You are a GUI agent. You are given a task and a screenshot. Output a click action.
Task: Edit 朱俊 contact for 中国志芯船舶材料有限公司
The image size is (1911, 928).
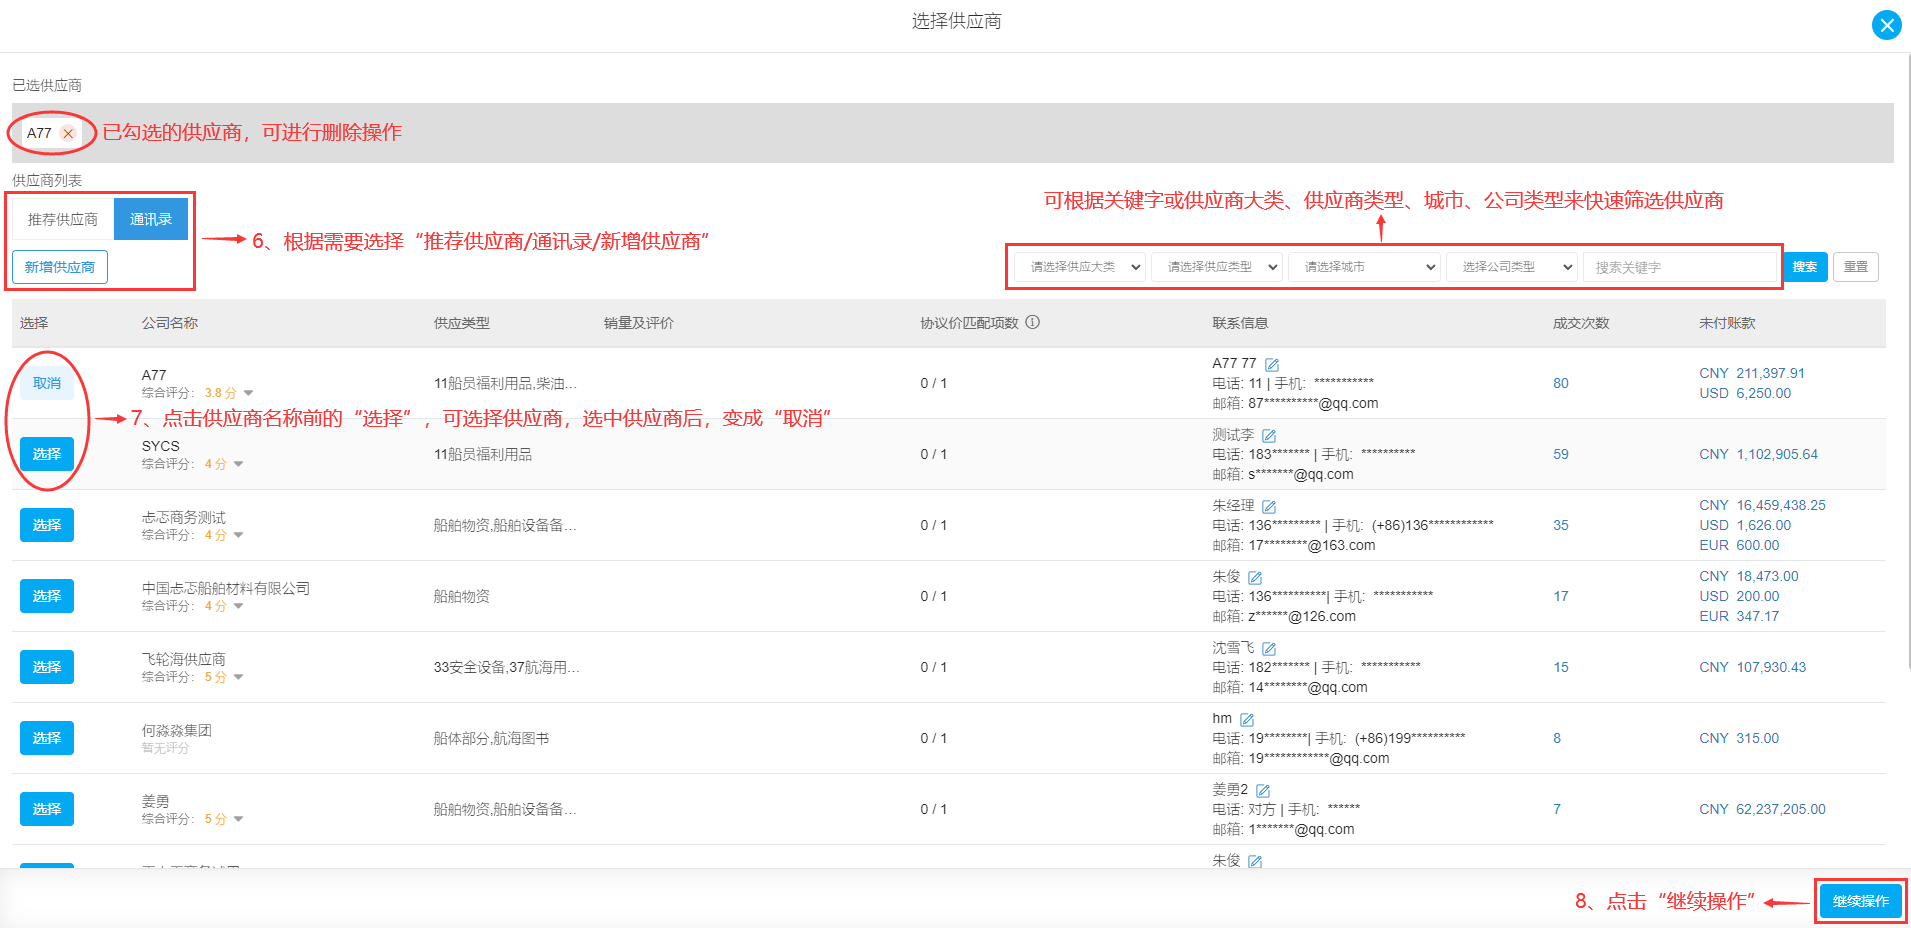click(x=1255, y=578)
